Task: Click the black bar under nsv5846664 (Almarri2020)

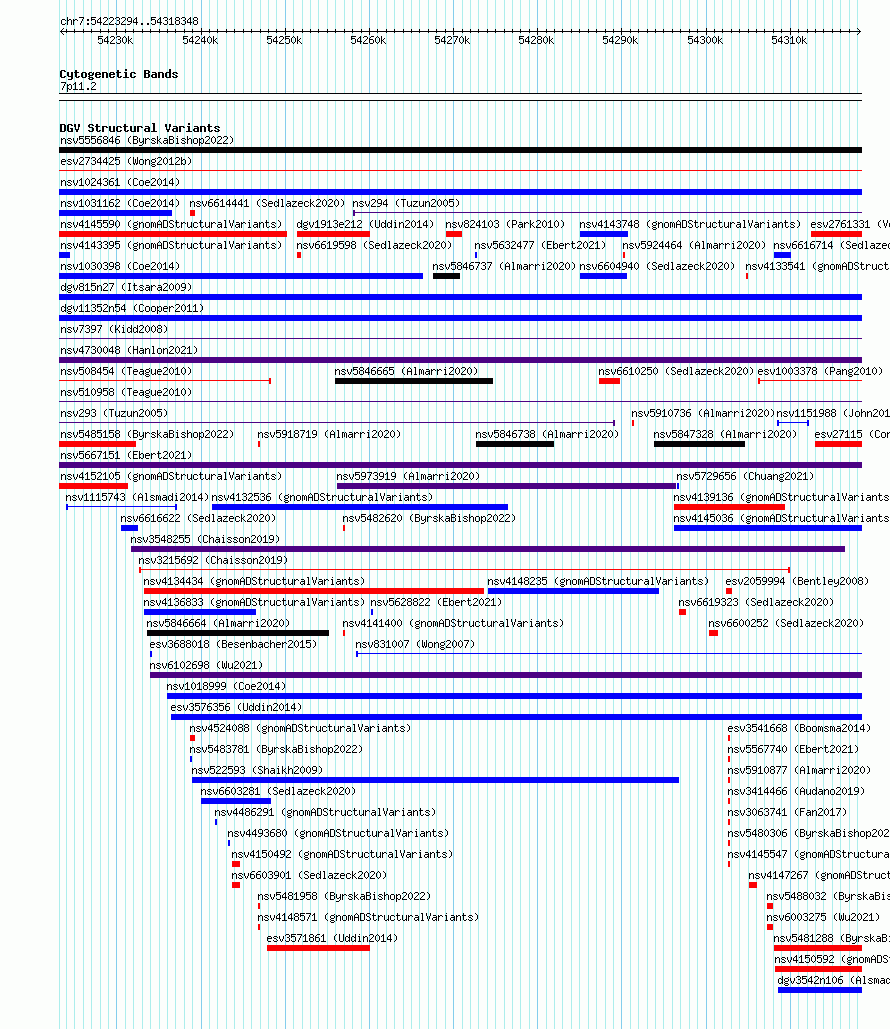Action: click(238, 633)
